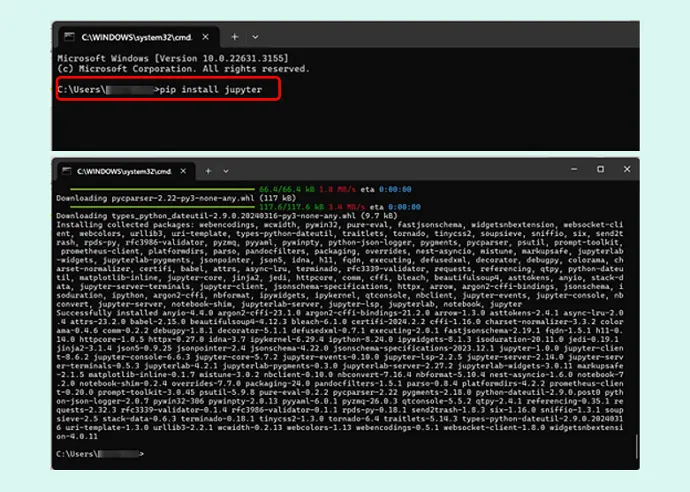Click the final C:\Users prompt in lower terminal
This screenshot has width=690, height=492.
(x=100, y=454)
